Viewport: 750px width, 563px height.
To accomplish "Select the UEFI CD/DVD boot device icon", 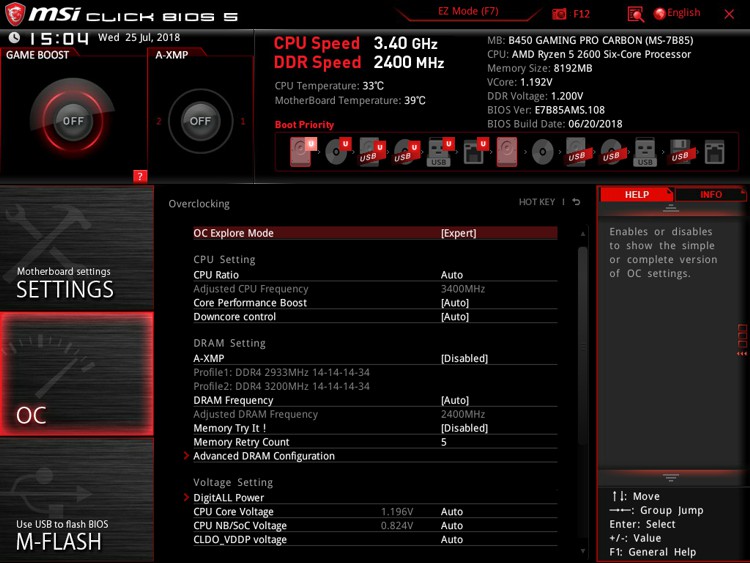I will point(337,152).
